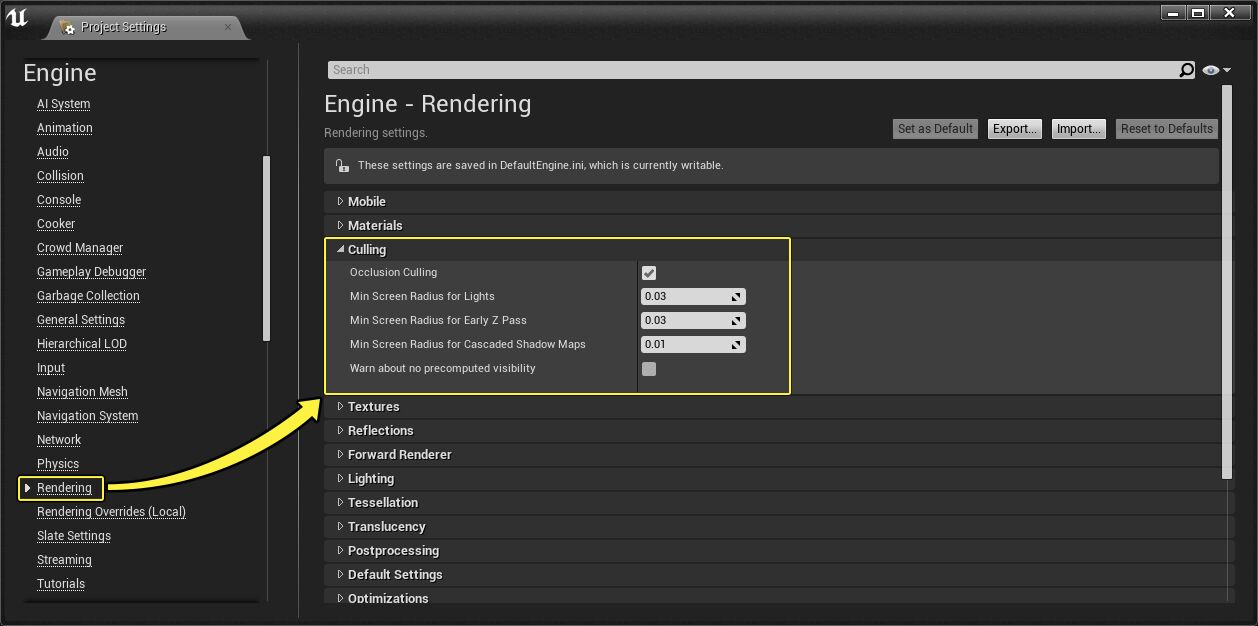Image resolution: width=1258 pixels, height=626 pixels.
Task: Click the Min Screen Radius for Lights value field
Action: pyautogui.click(x=685, y=297)
